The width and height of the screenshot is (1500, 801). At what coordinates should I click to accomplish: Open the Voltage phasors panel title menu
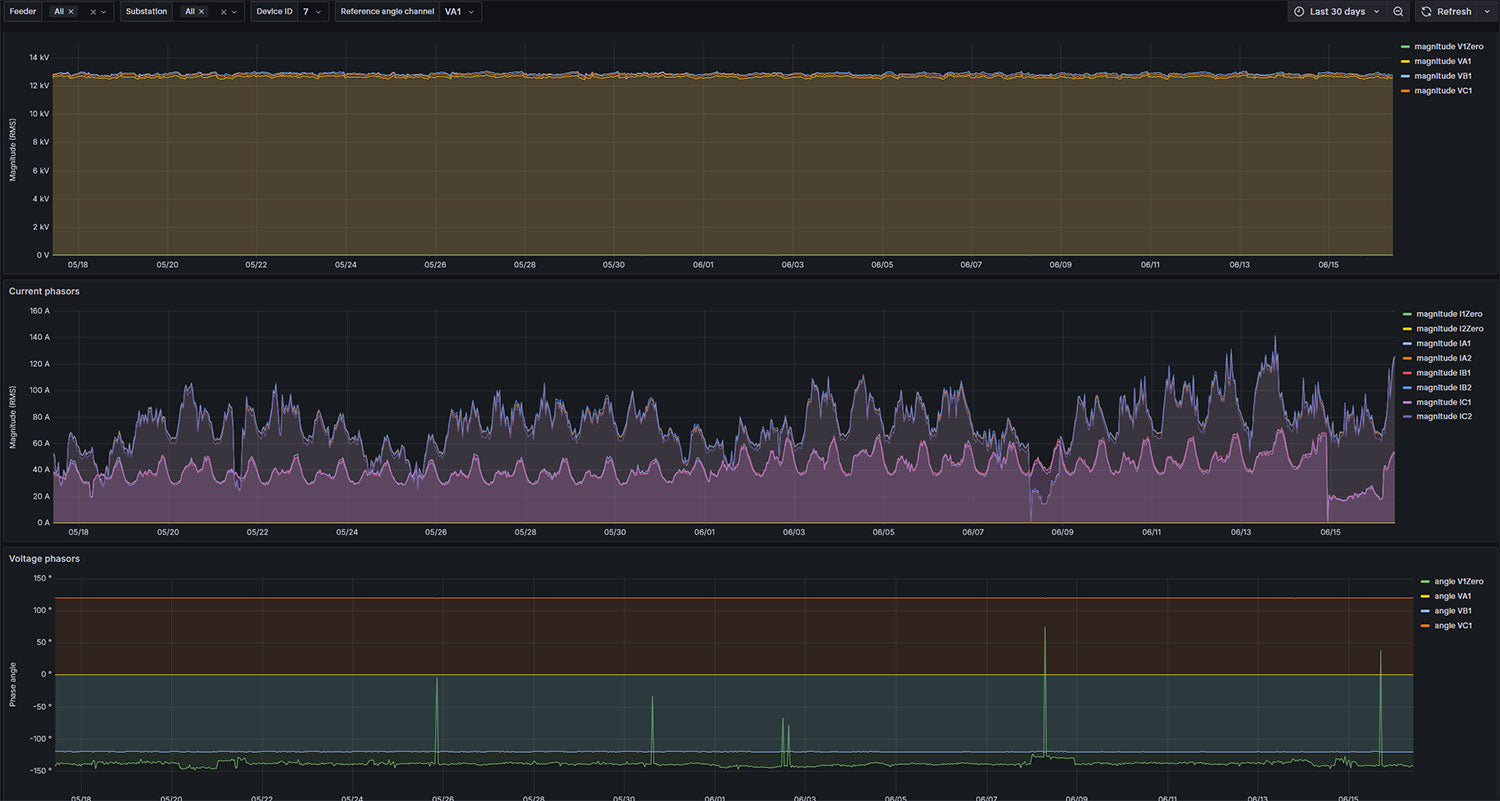44,559
